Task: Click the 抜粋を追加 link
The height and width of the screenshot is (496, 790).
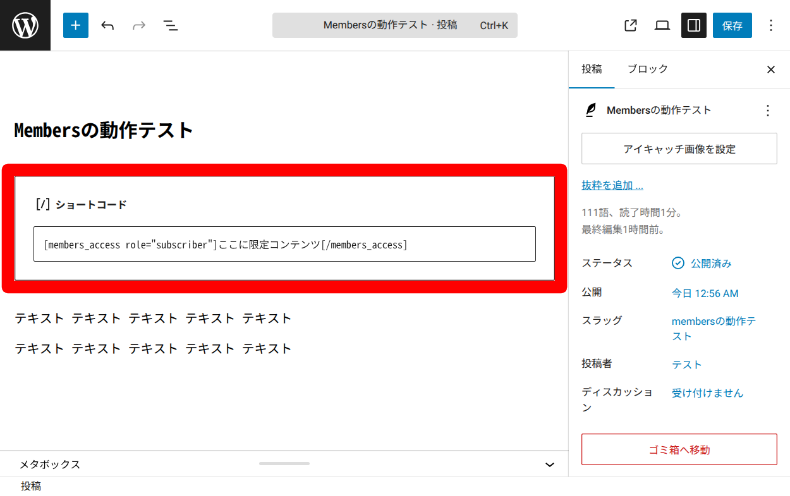Action: click(612, 185)
